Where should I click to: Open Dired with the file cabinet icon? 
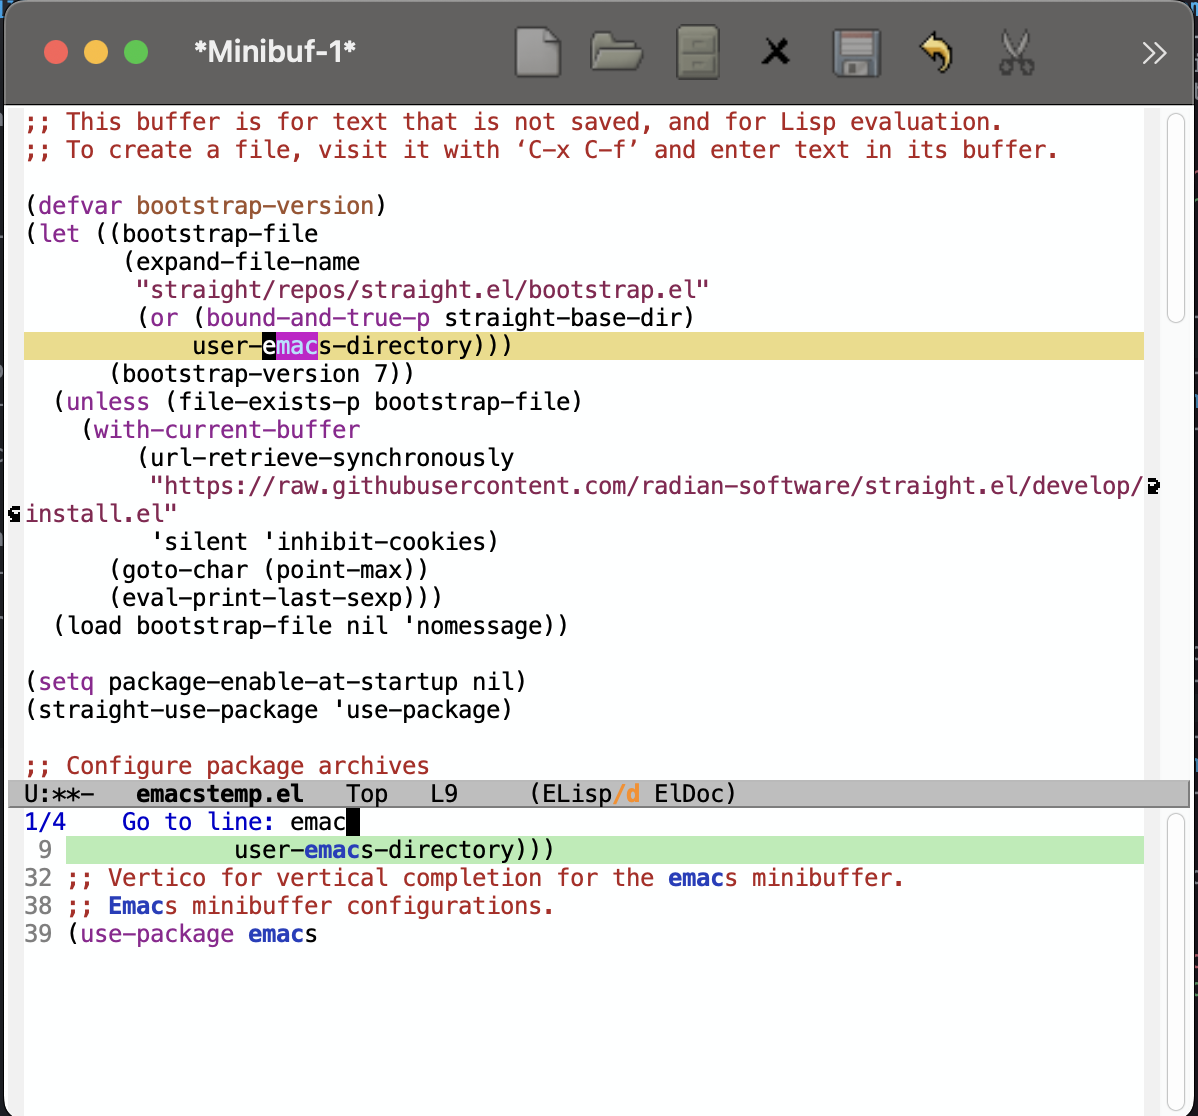[x=698, y=53]
